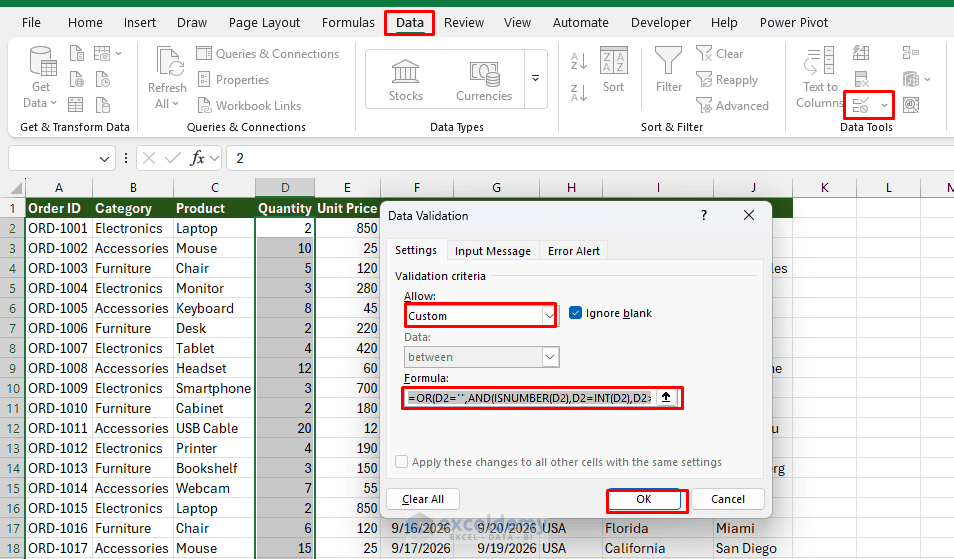
Task: Open the Data Validation dropdown arrow
Action: (x=883, y=105)
